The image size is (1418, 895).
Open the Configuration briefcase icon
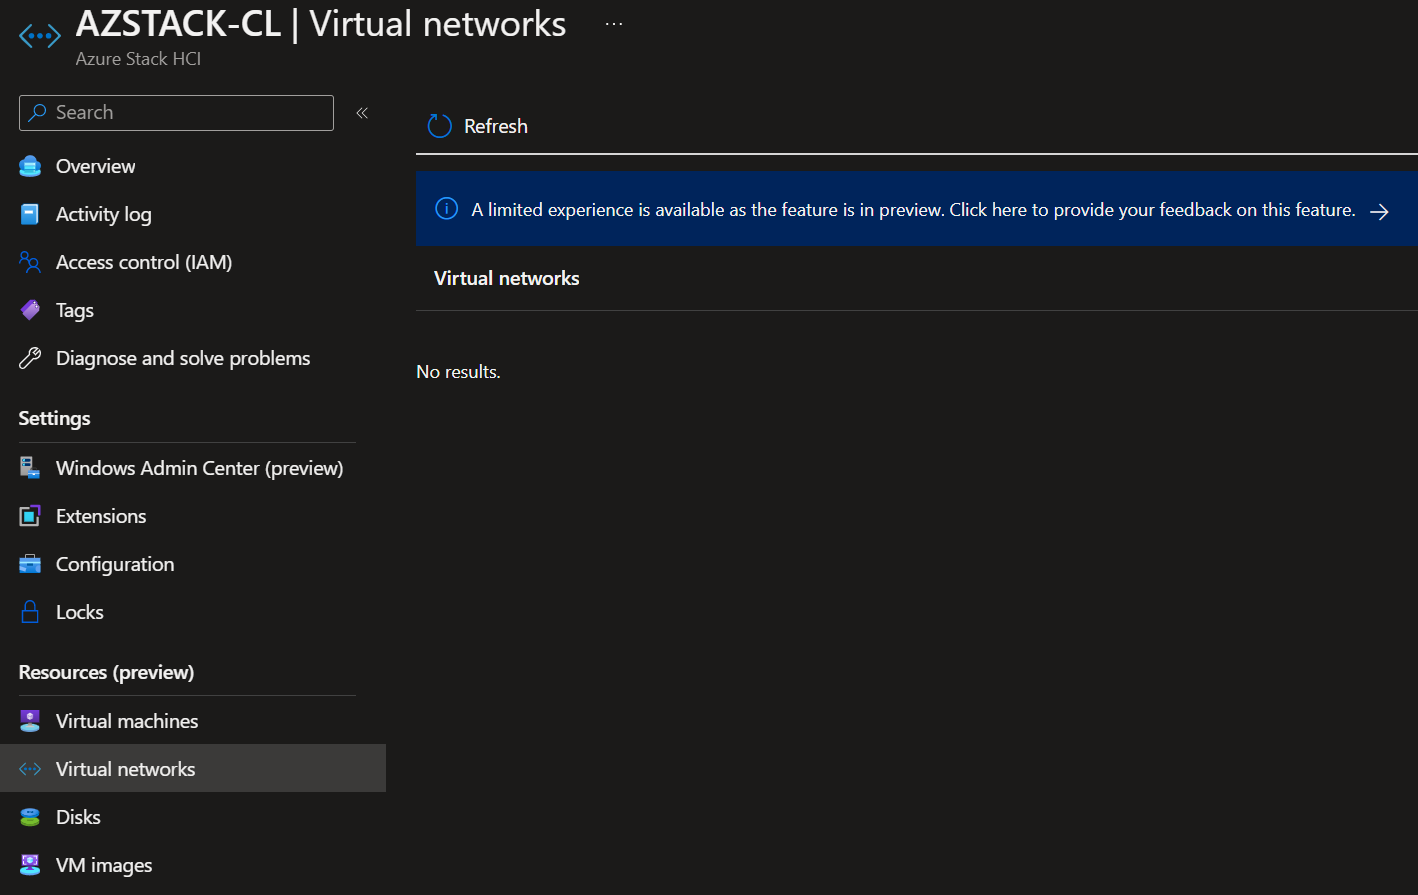[x=29, y=563]
